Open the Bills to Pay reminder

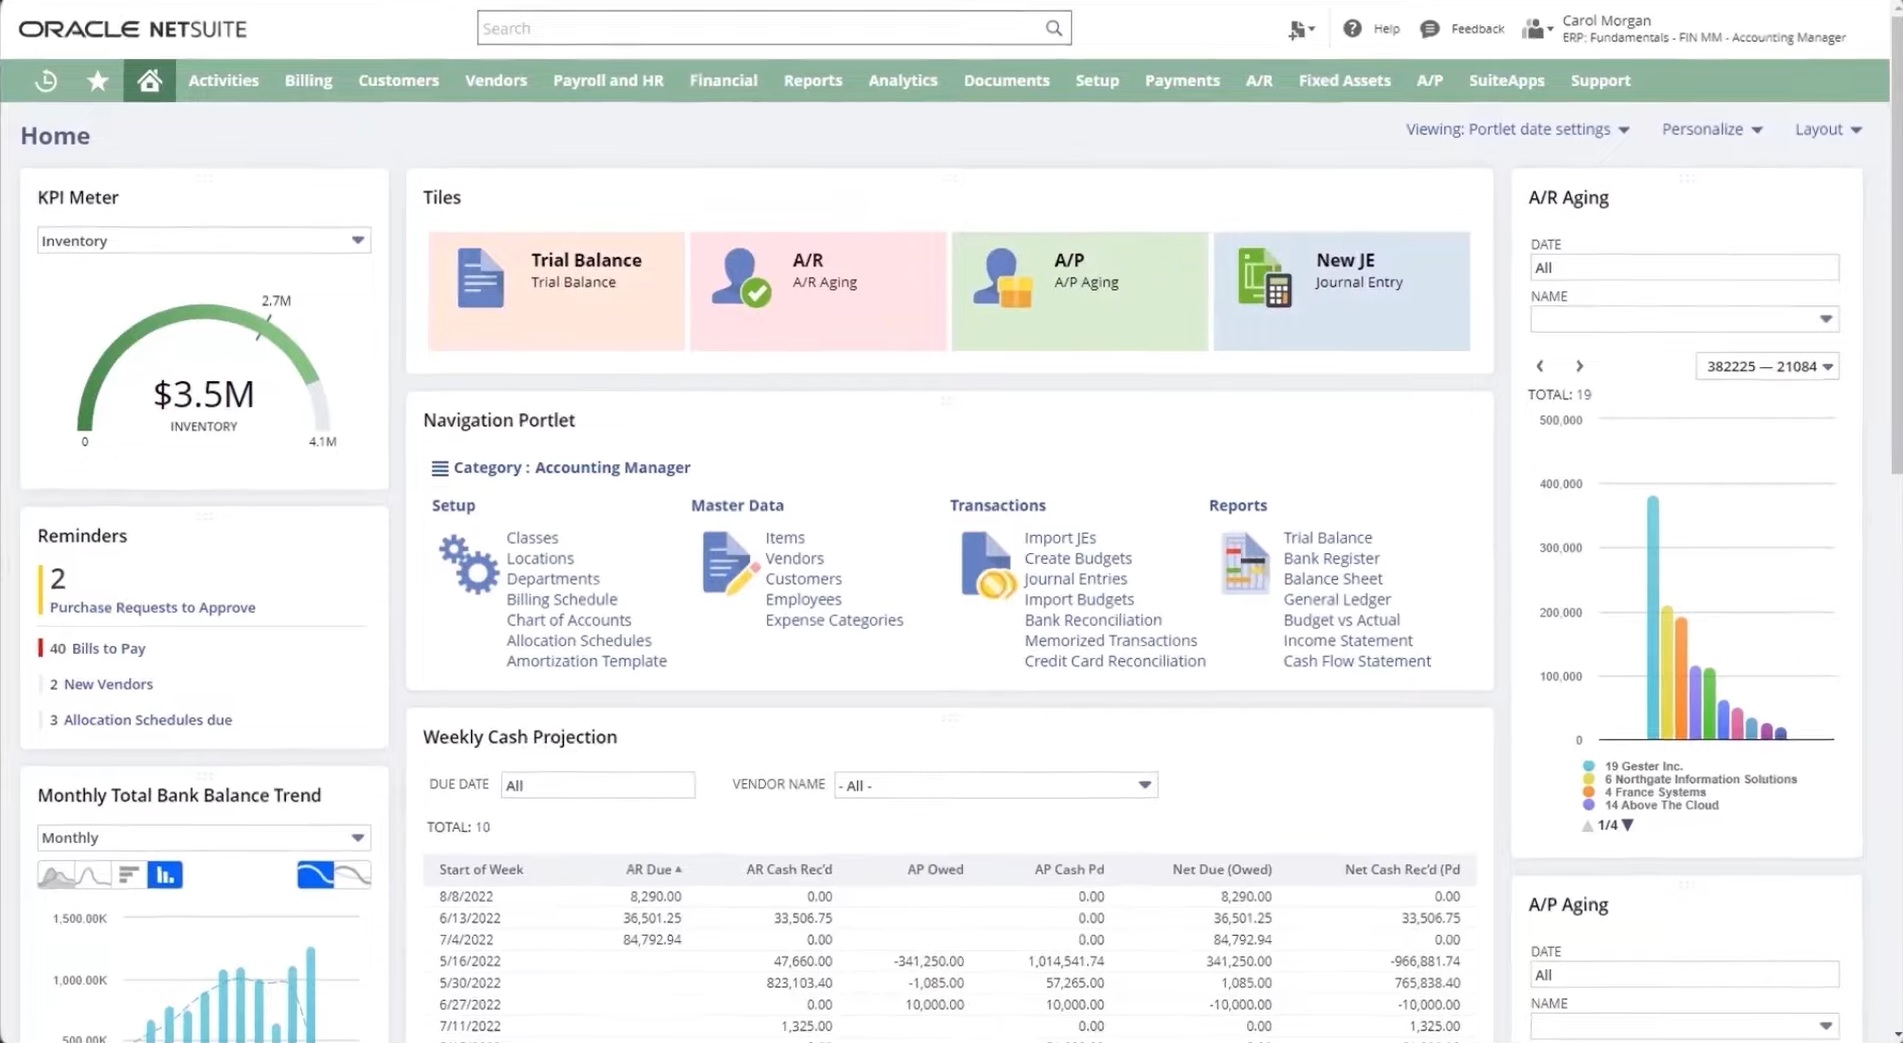98,648
